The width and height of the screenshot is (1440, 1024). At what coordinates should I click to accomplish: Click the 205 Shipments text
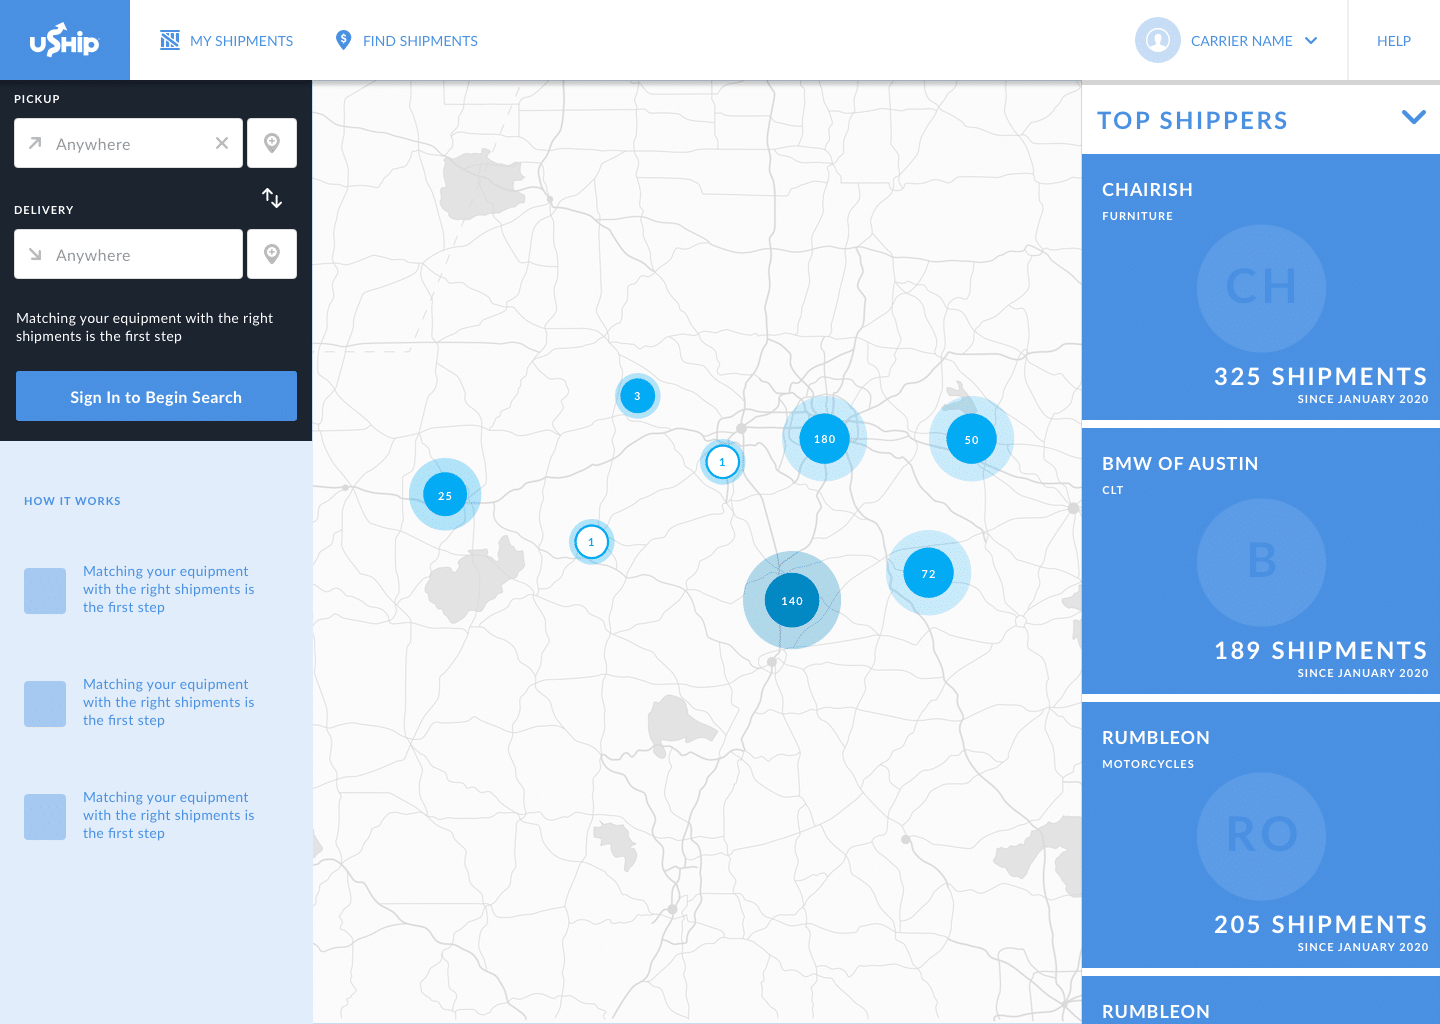[x=1320, y=924]
